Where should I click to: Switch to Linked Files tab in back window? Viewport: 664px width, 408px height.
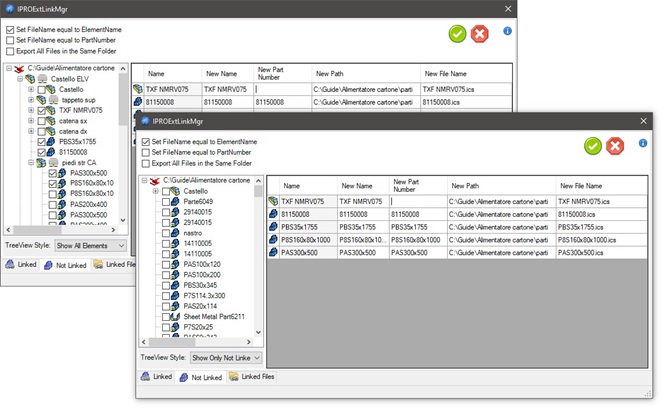click(x=113, y=265)
